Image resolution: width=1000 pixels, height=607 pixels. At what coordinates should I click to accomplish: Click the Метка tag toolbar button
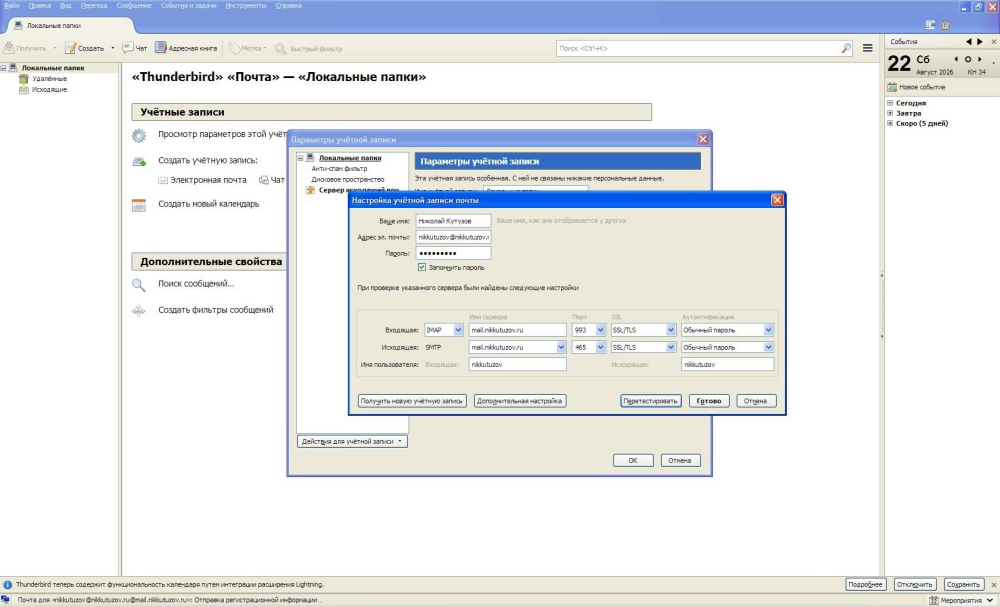247,48
